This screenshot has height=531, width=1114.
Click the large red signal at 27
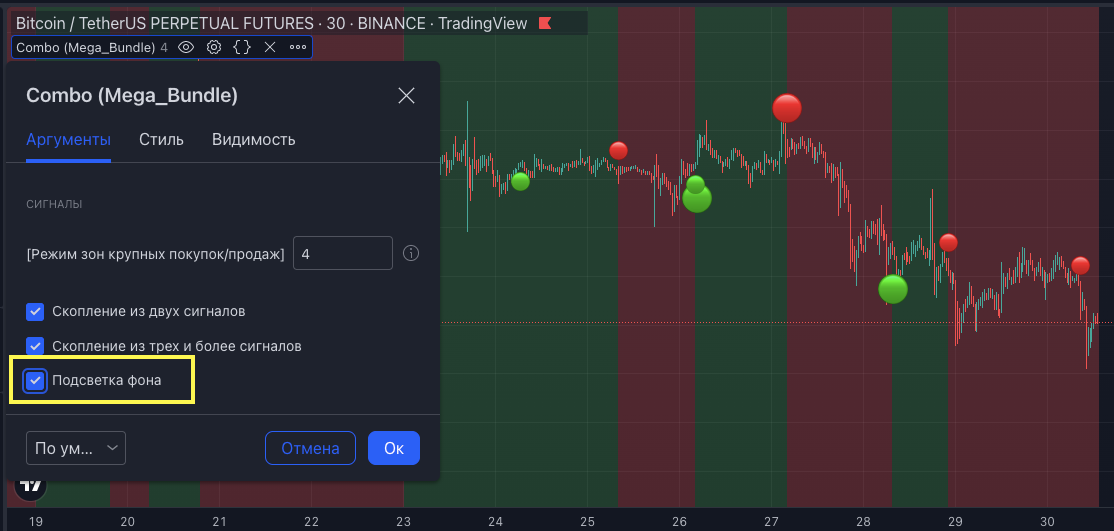[787, 108]
